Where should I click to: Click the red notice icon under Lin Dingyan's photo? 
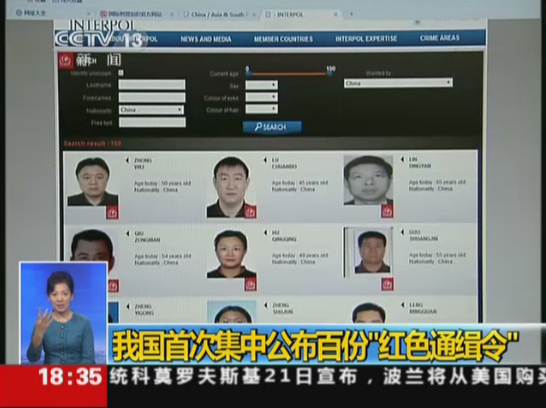pos(387,211)
